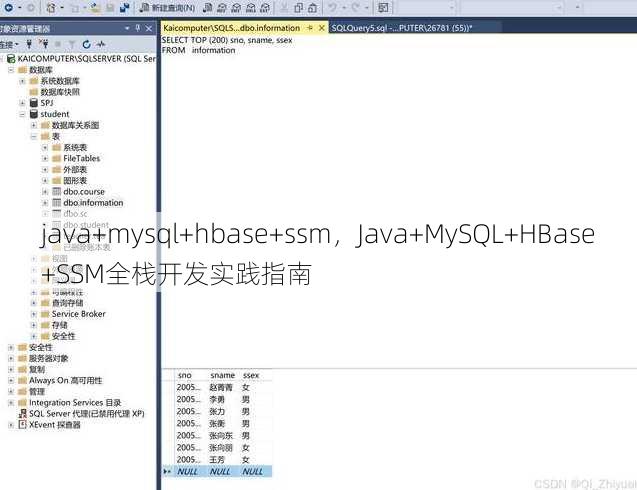
Task: Click the refresh icon in Object Explorer toolbar
Action: tap(86, 44)
